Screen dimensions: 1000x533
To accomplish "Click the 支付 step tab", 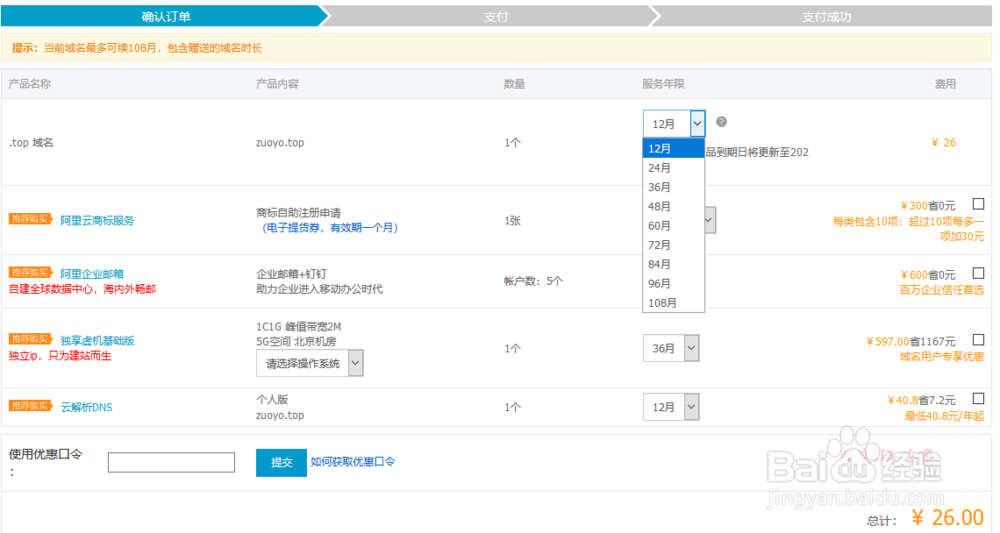I will tap(496, 17).
